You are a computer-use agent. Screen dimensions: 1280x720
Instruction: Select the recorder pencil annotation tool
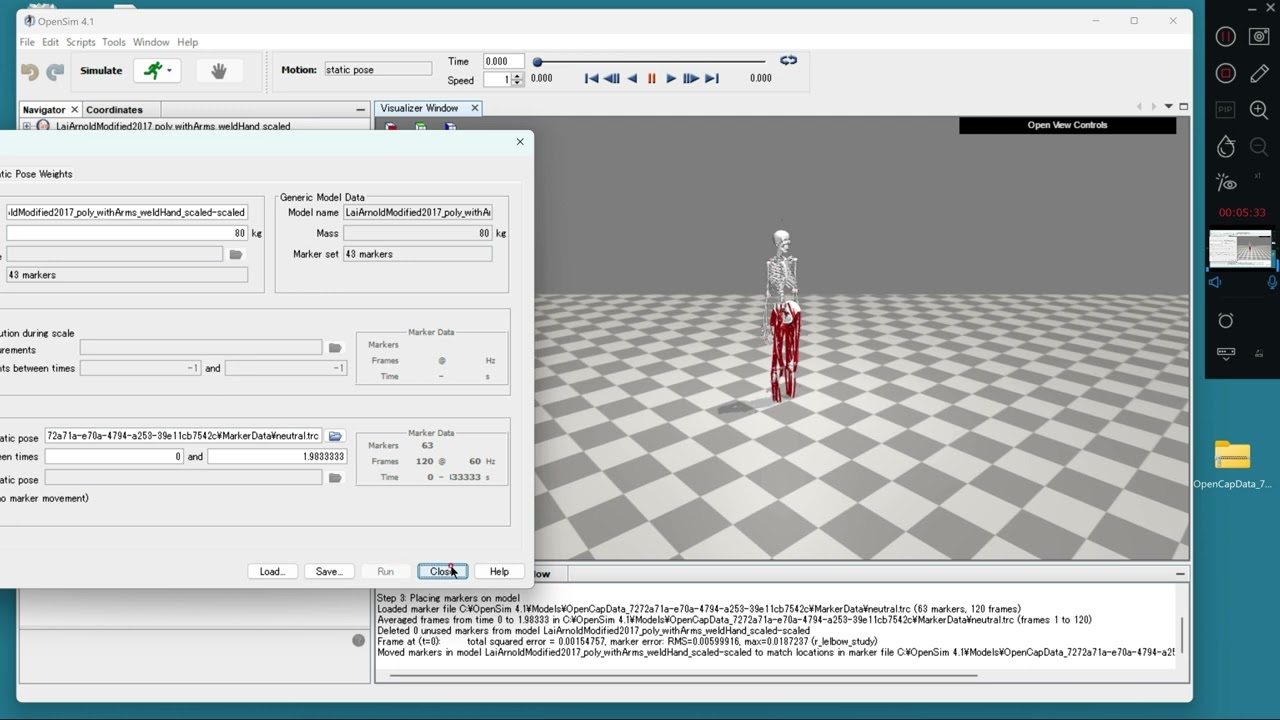(1260, 73)
